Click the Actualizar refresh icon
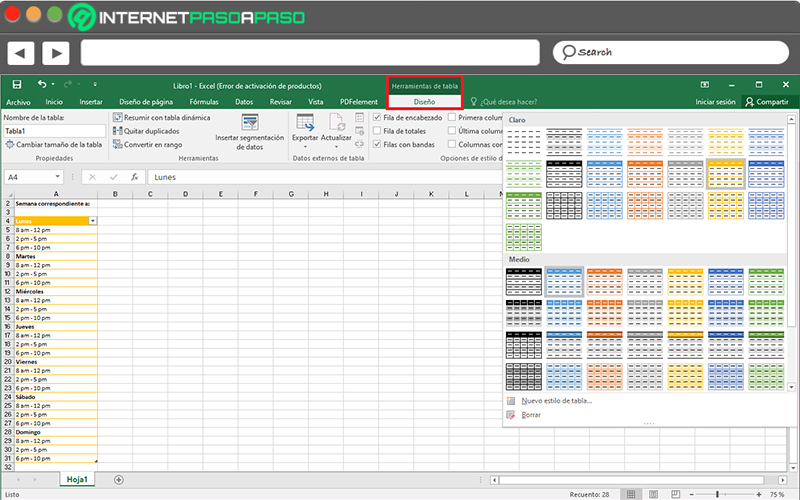This screenshot has width=800, height=500. (336, 123)
